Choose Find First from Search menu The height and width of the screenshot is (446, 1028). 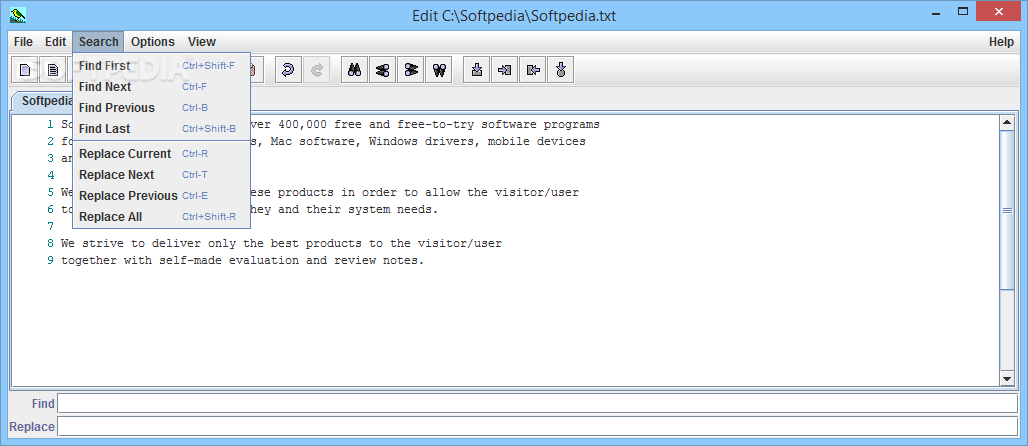pos(161,66)
